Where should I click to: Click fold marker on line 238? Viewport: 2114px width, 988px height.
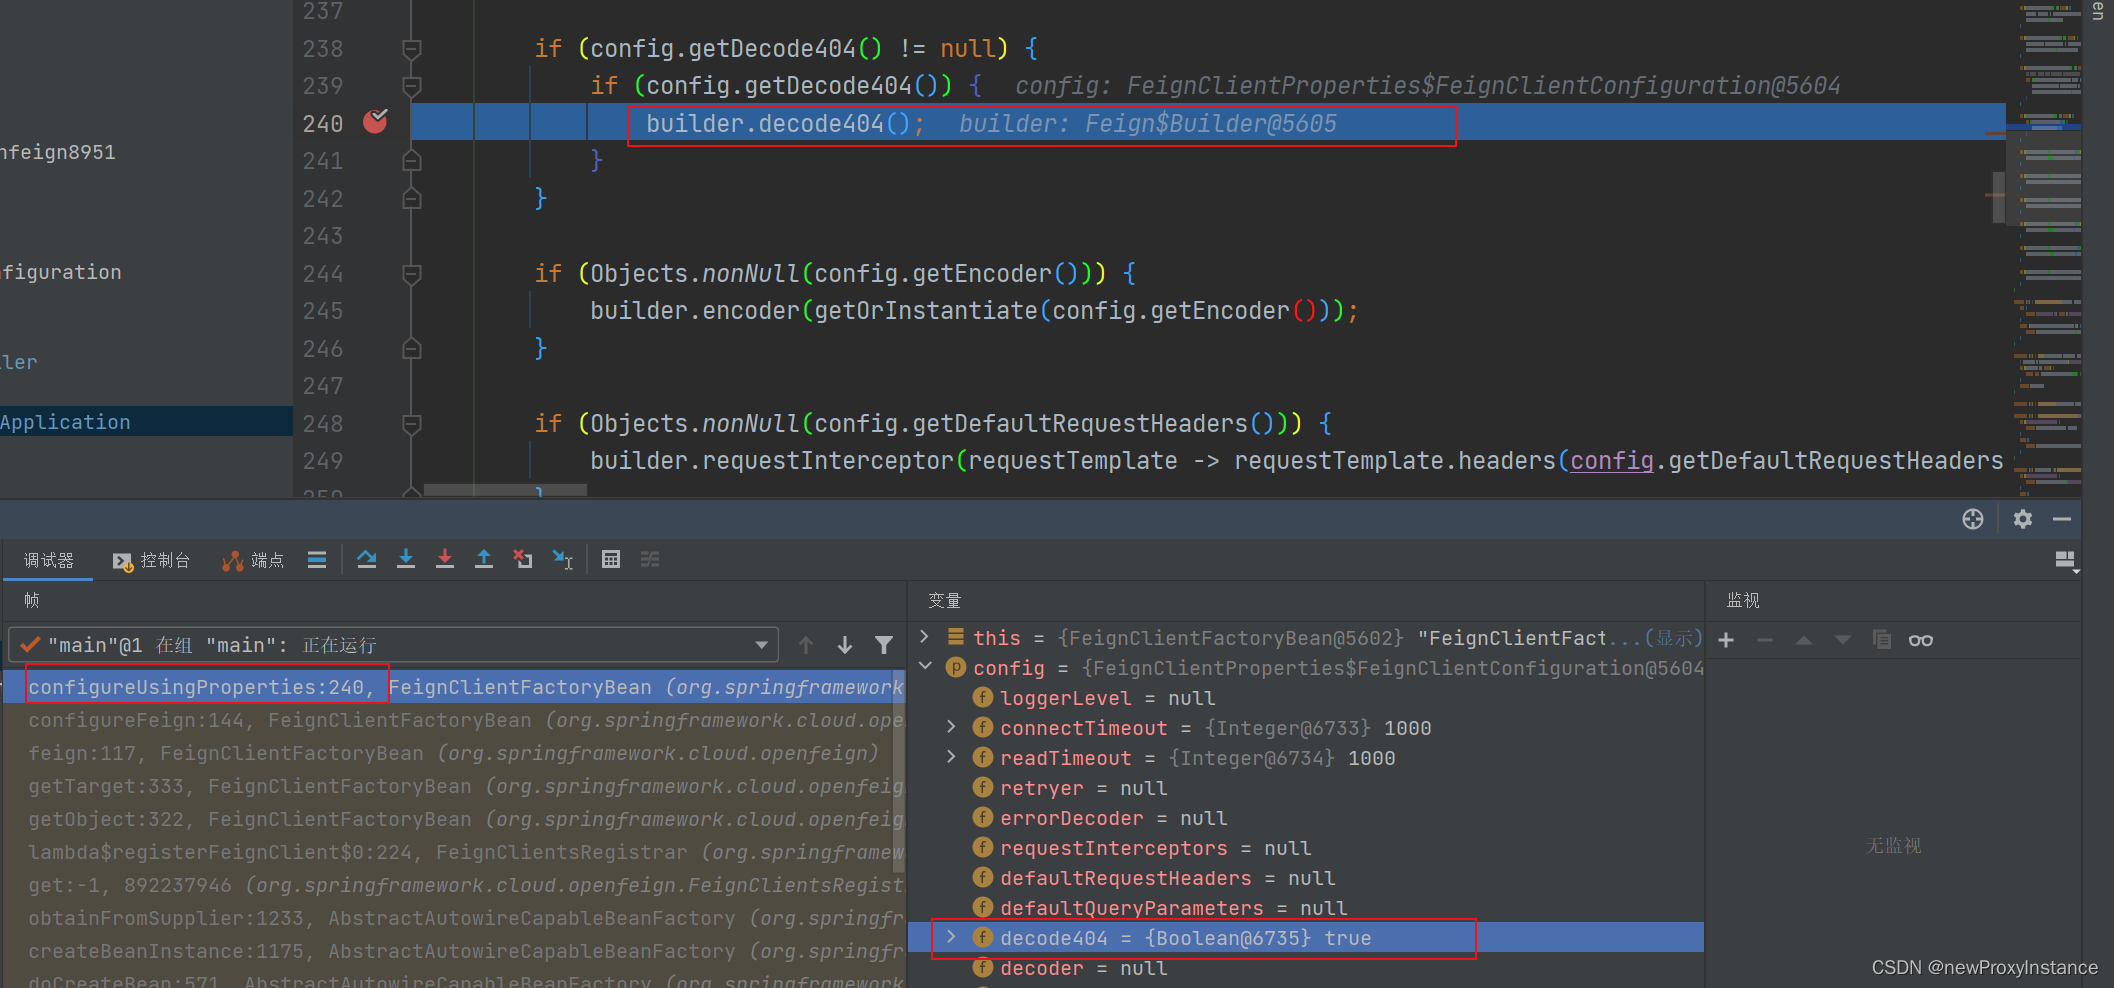pos(411,48)
